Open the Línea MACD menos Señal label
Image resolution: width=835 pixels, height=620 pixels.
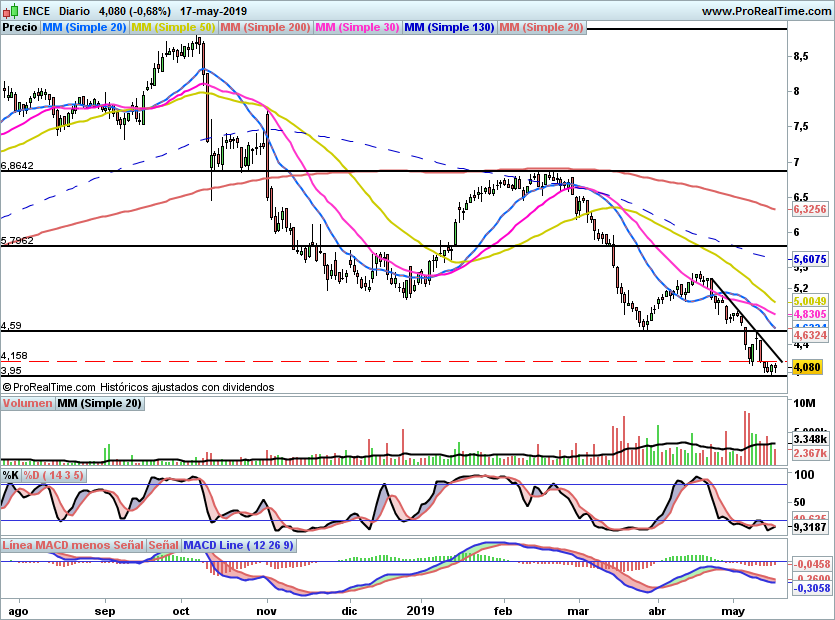73,545
